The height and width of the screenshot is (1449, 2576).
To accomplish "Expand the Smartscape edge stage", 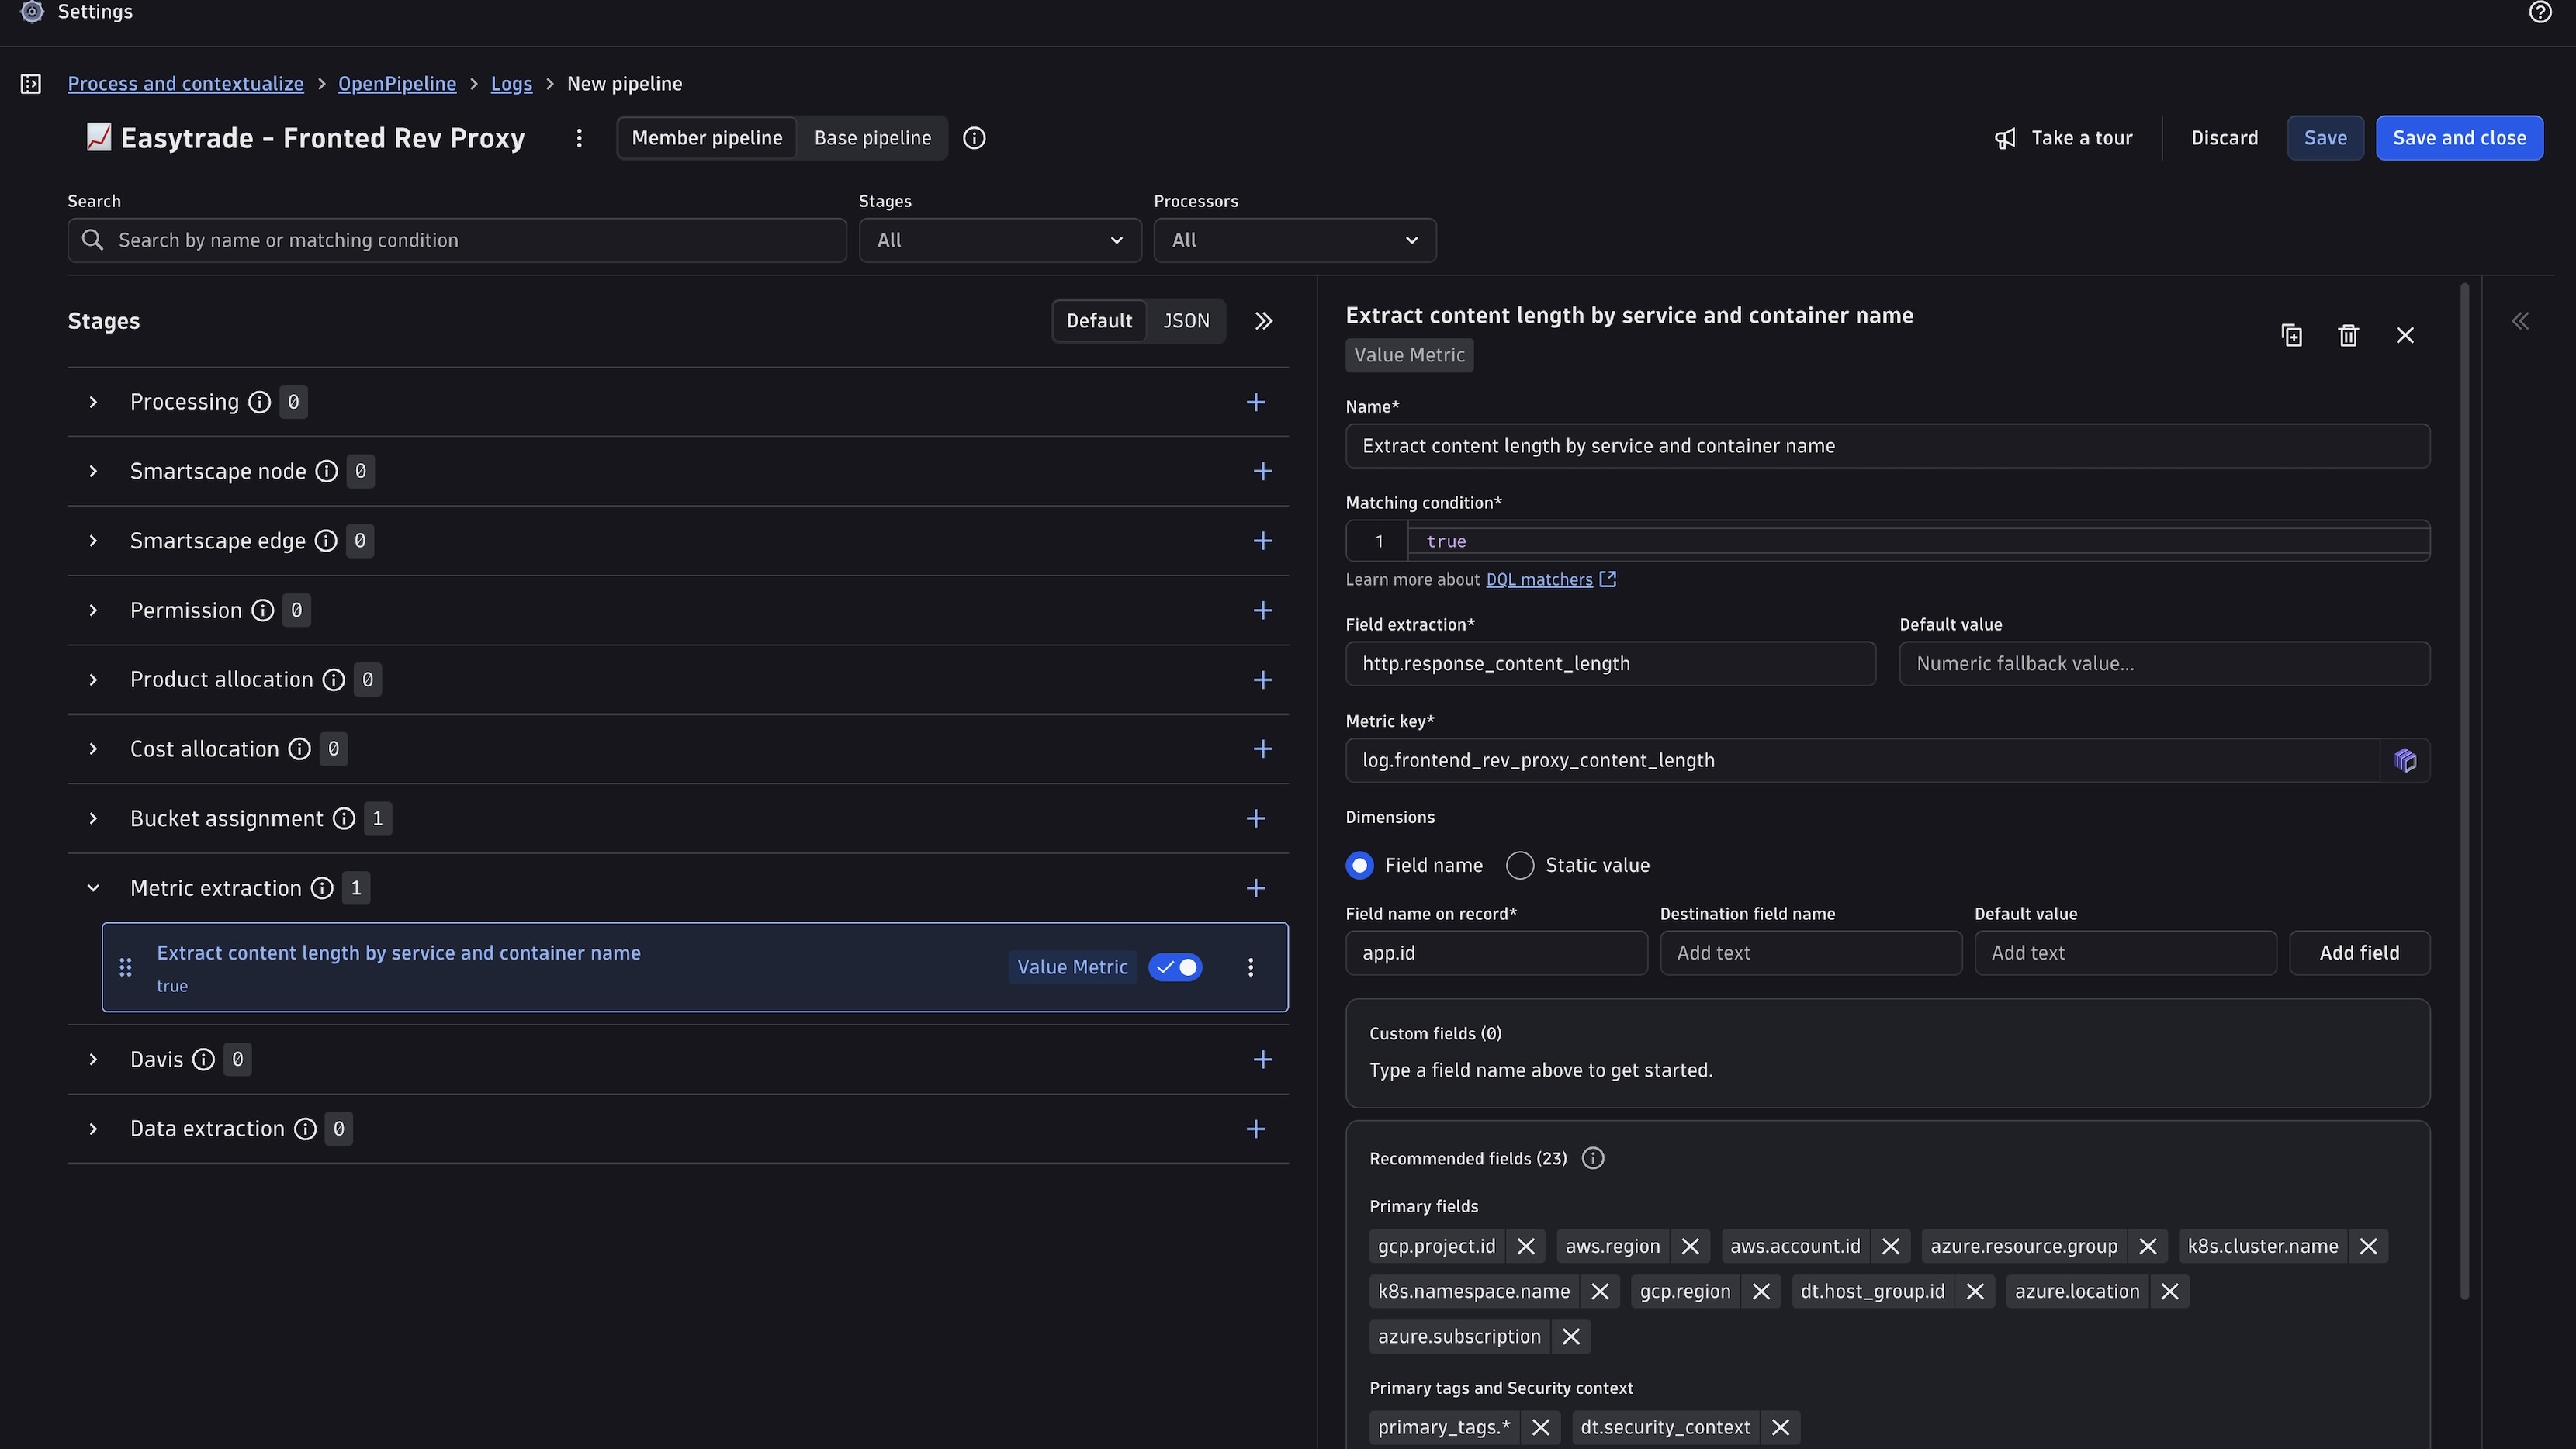I will click(x=93, y=541).
